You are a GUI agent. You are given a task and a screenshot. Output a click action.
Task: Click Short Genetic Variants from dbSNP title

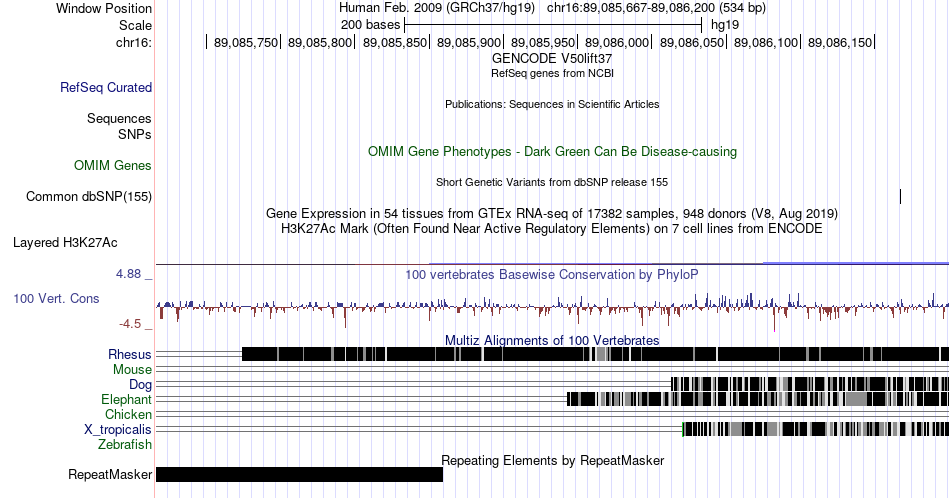click(x=552, y=182)
